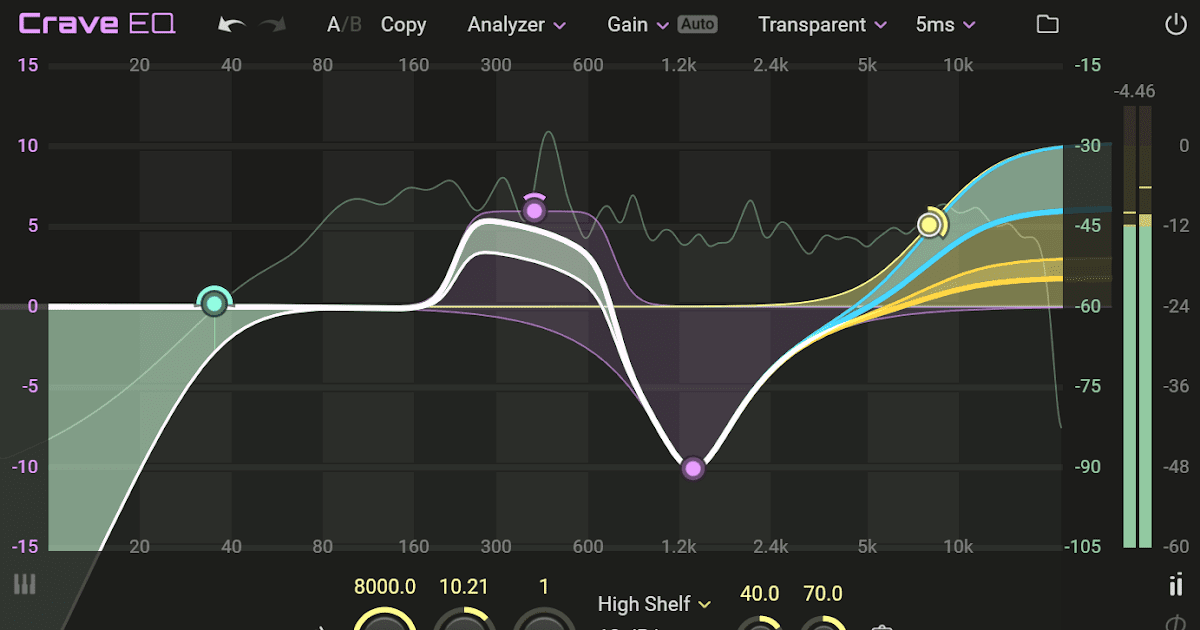This screenshot has height=630, width=1200.
Task: Click the power bypass icon top right
Action: point(1176,24)
